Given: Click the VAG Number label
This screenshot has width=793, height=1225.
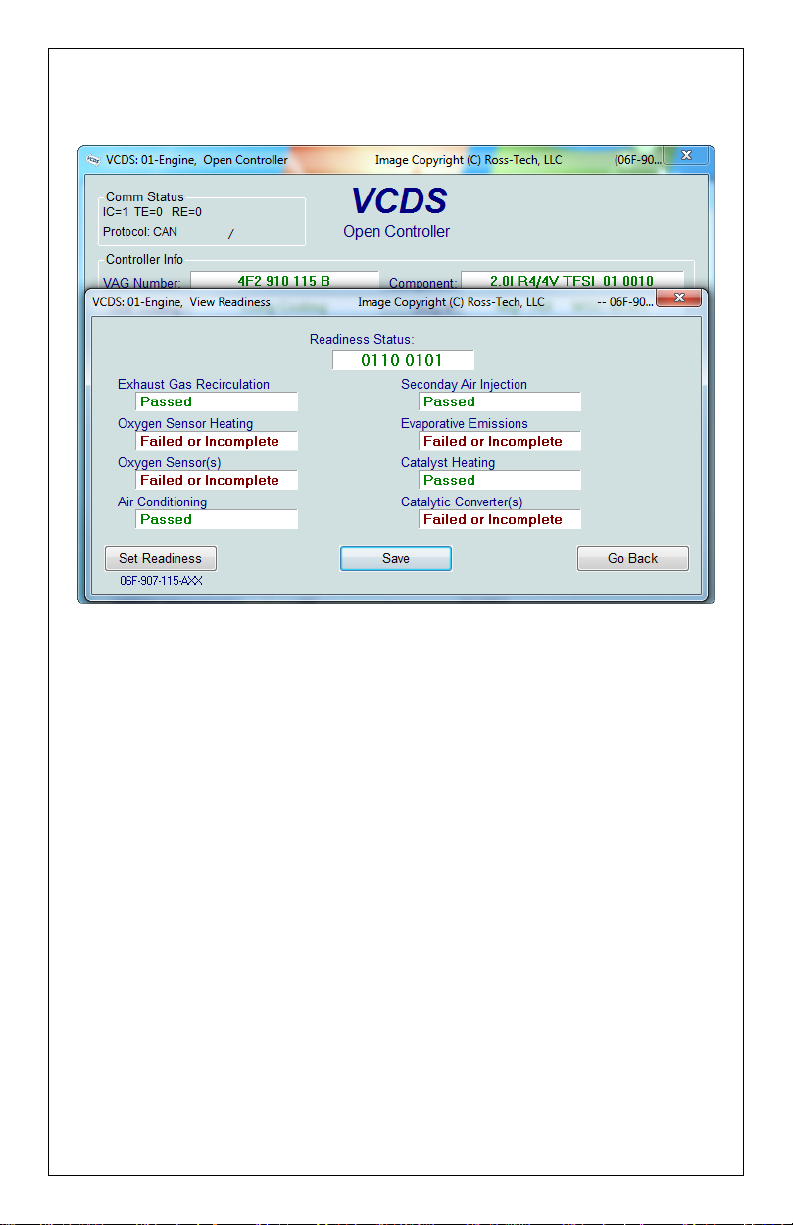Looking at the screenshot, I should (x=142, y=284).
